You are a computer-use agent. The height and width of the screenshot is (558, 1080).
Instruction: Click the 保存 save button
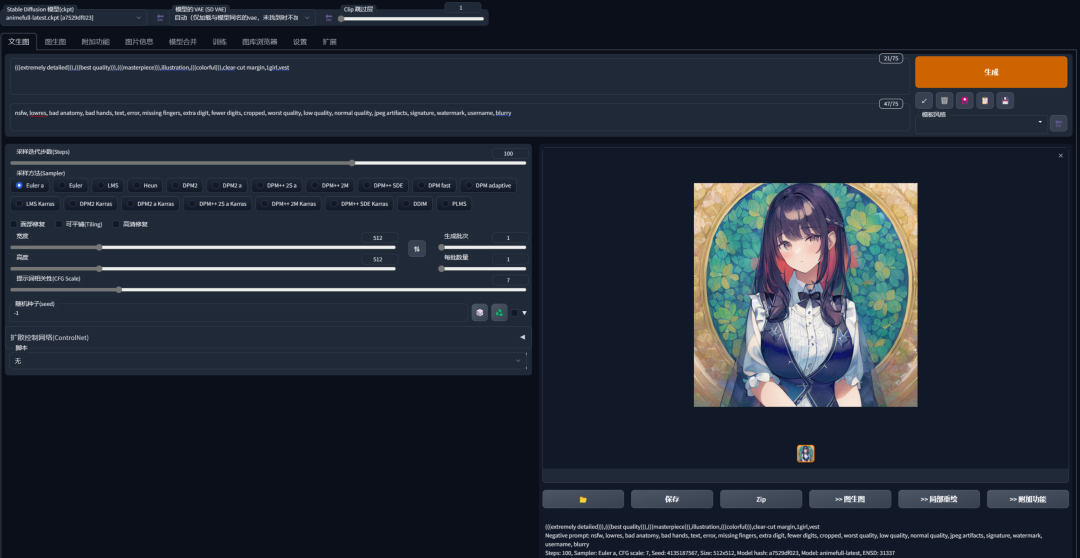coord(672,499)
